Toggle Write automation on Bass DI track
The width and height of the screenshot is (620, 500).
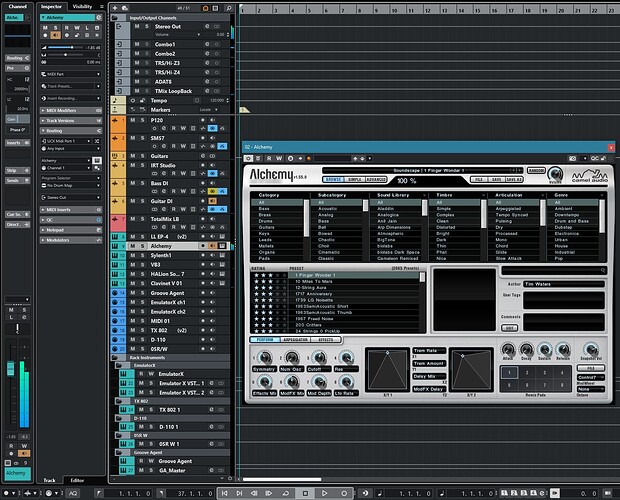click(183, 191)
